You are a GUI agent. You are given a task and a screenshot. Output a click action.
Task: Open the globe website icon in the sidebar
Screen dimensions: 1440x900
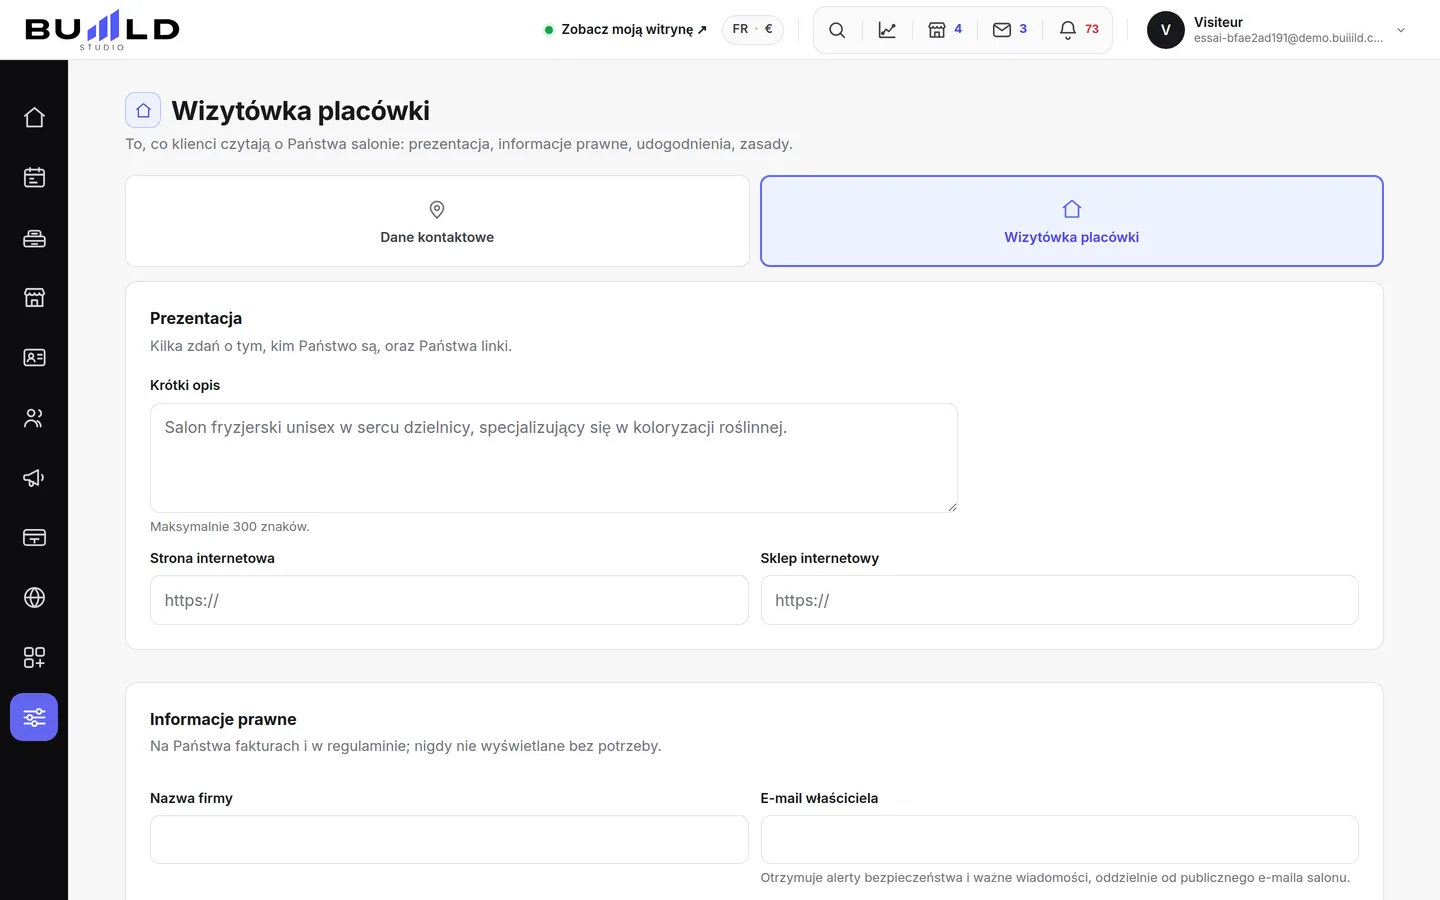[x=34, y=598]
